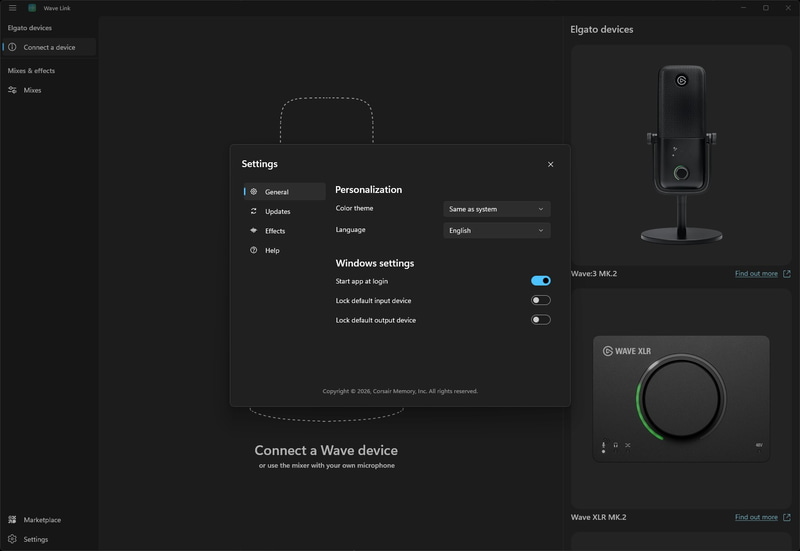The image size is (800, 551).
Task: Click the Wave XLR MK.2 product name
Action: tap(598, 517)
